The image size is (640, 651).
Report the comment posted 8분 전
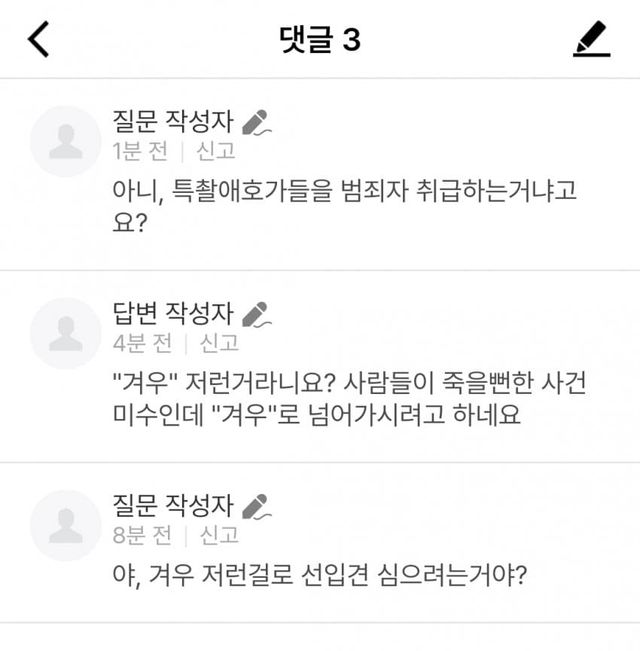[219, 535]
